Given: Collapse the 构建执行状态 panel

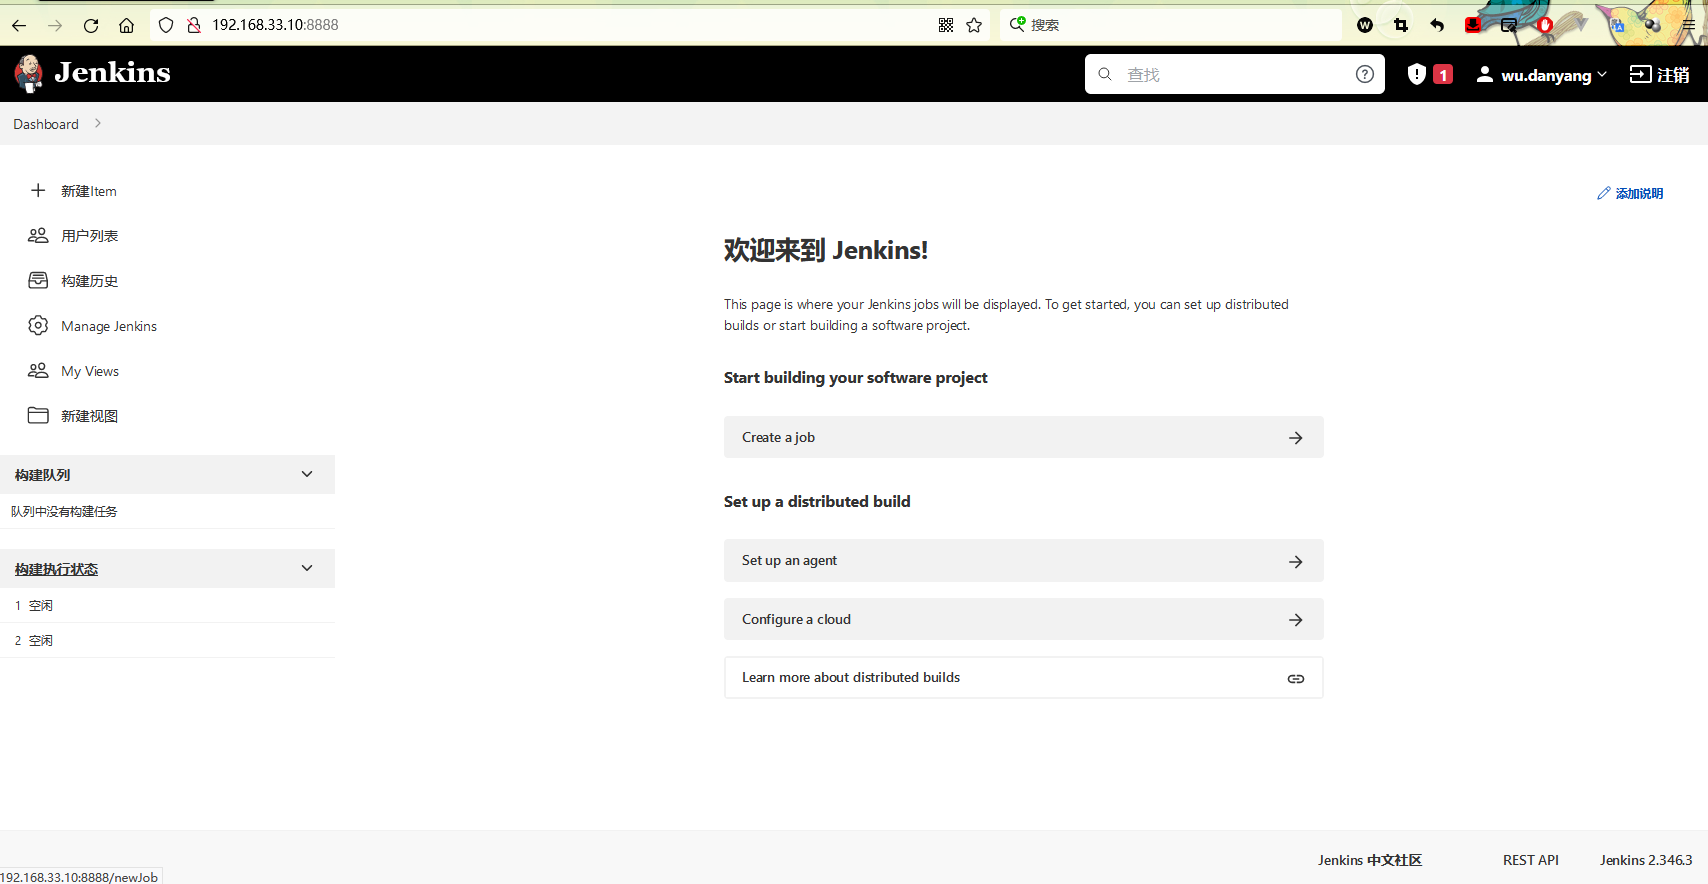Looking at the screenshot, I should click(307, 568).
